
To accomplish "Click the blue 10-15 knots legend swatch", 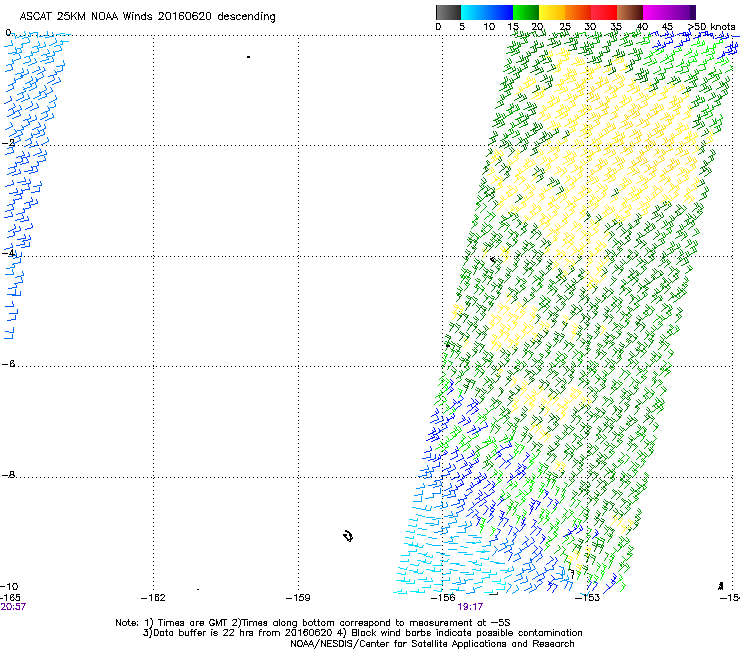I will click(500, 12).
